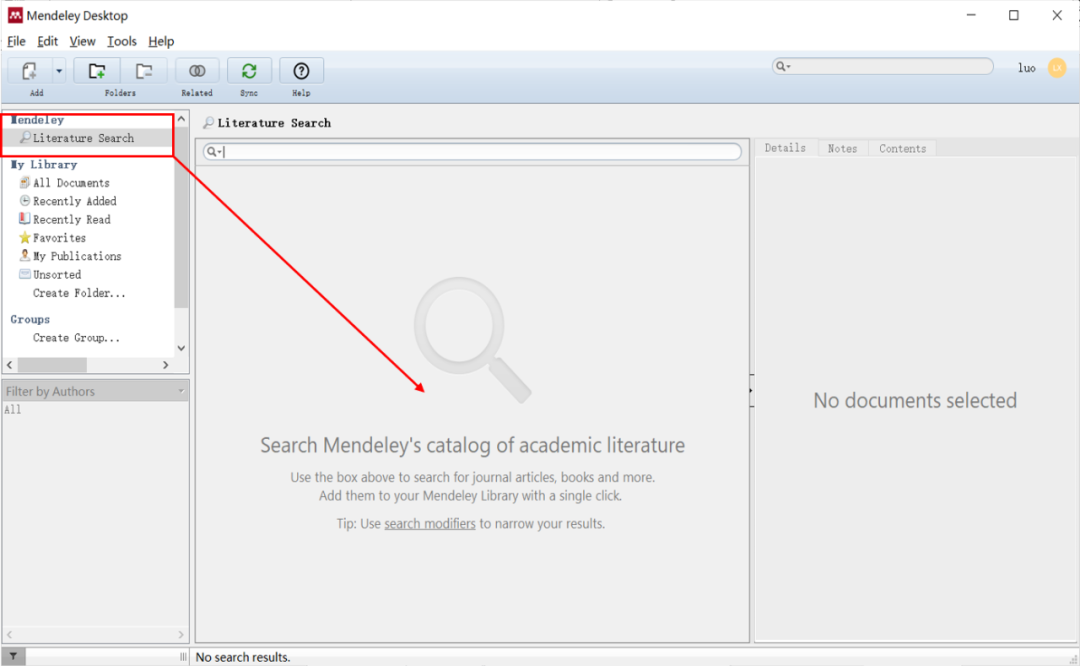The image size is (1080, 666).
Task: Click the Unsorted folder icon
Action: pyautogui.click(x=25, y=274)
